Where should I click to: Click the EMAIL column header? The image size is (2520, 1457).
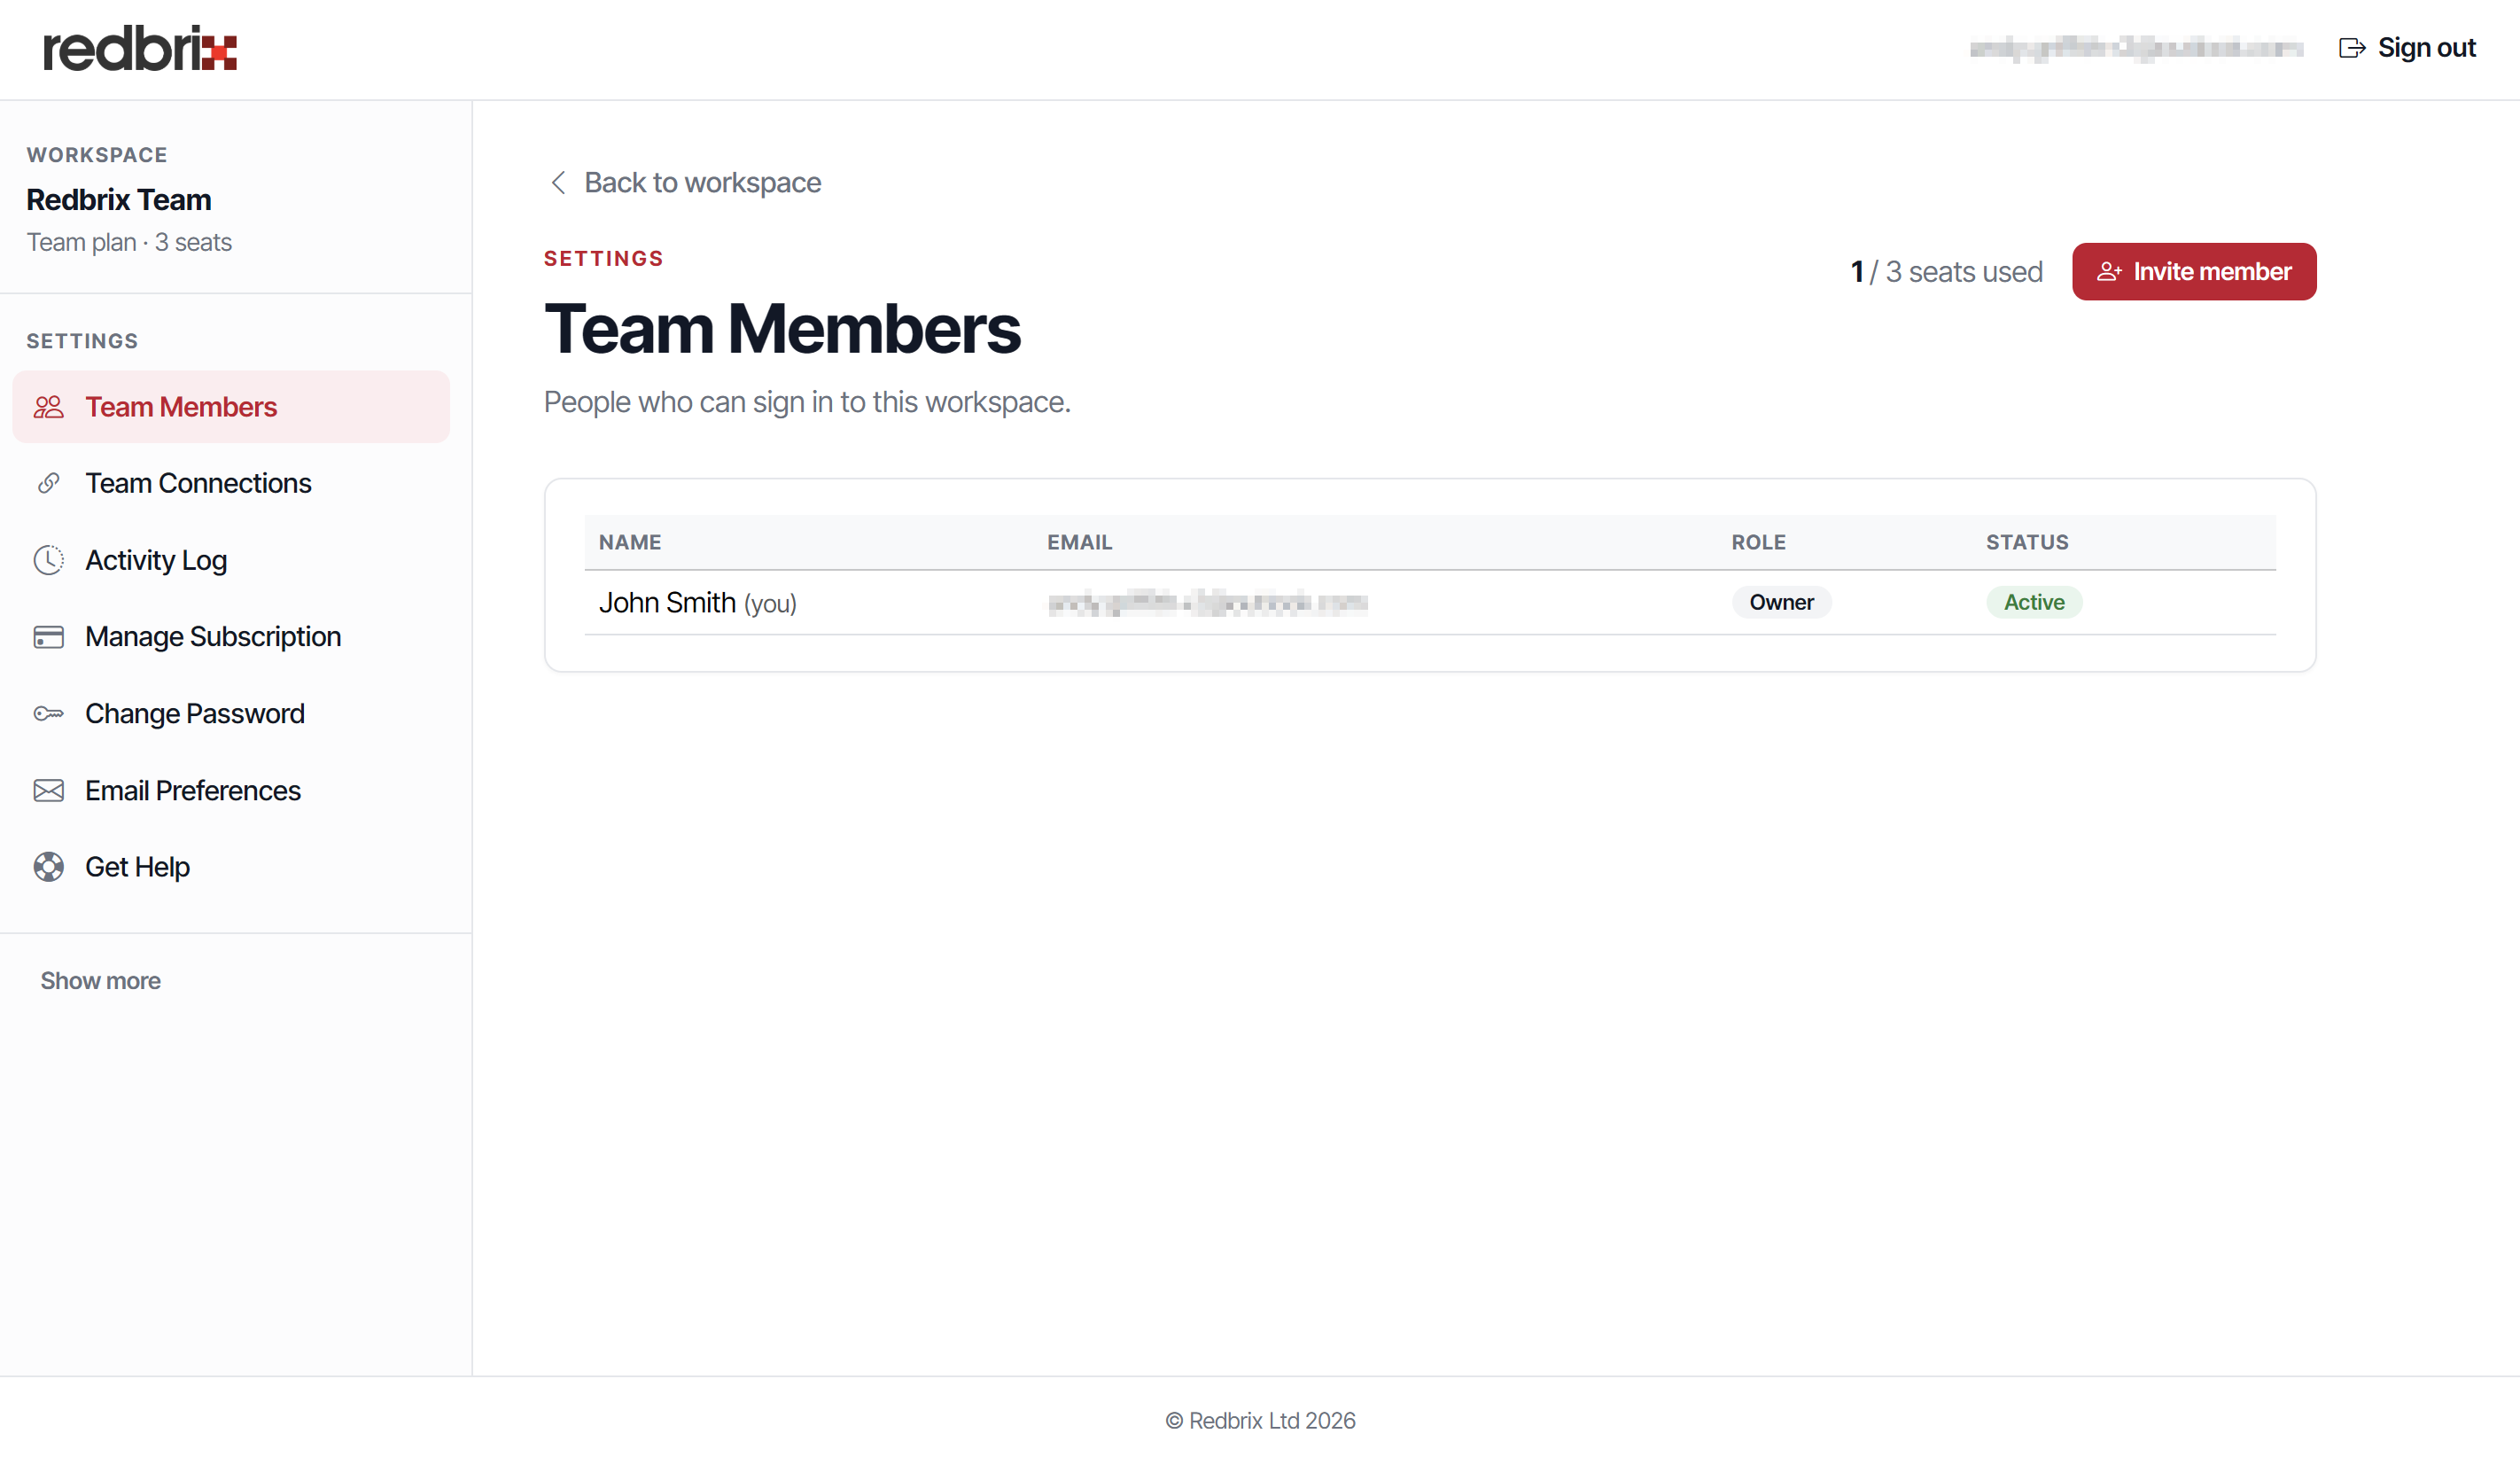tap(1079, 543)
